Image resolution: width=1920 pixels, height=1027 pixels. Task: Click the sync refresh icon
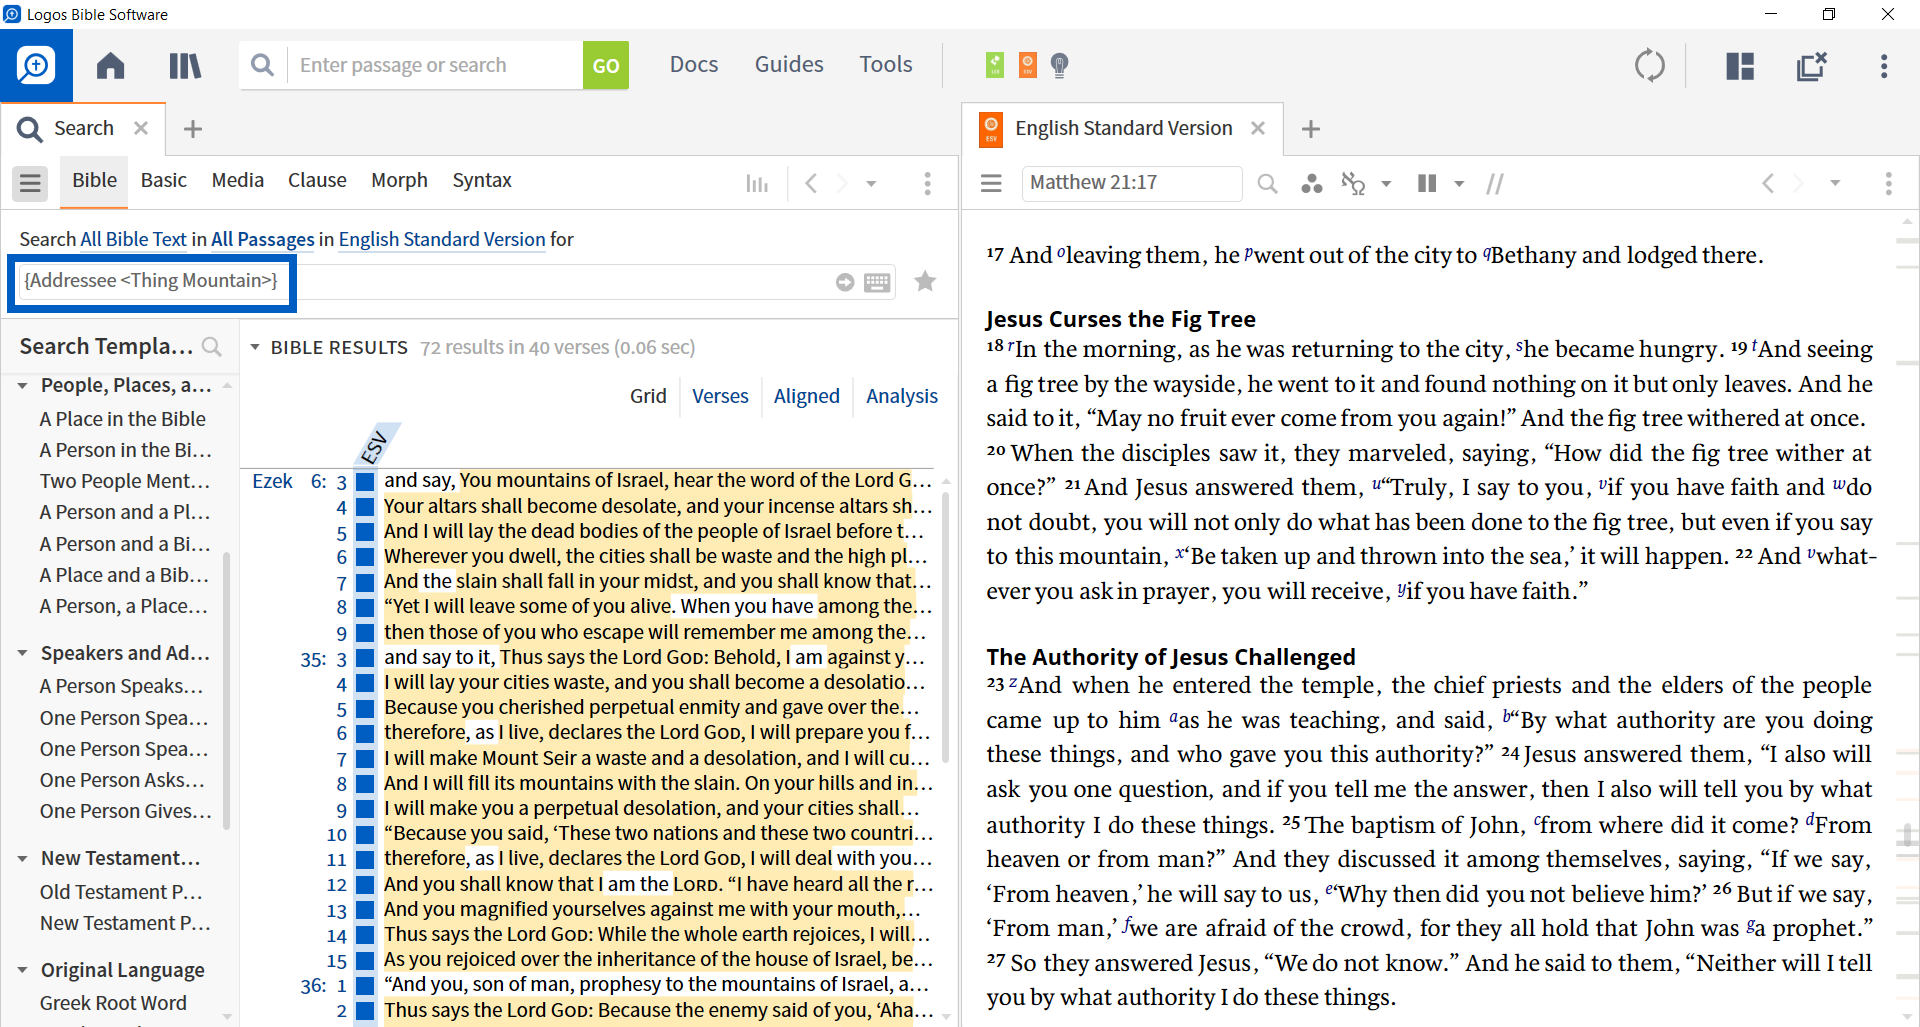click(x=1650, y=66)
